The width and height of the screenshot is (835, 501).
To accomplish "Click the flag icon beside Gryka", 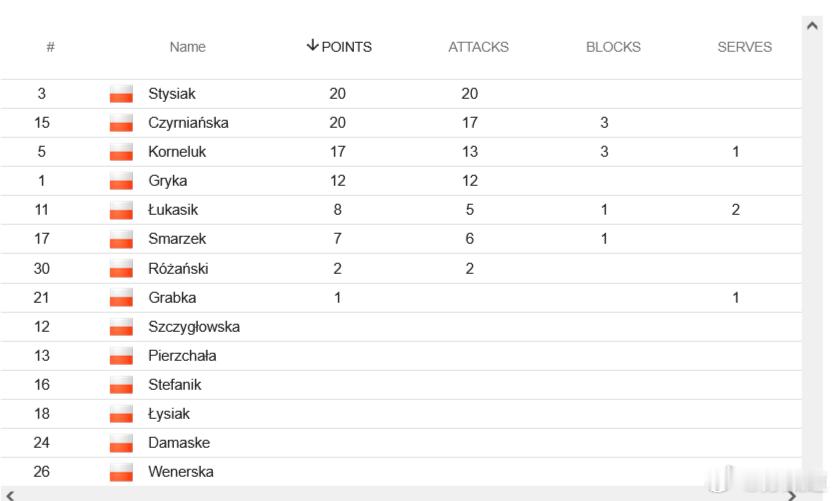I will point(121,181).
